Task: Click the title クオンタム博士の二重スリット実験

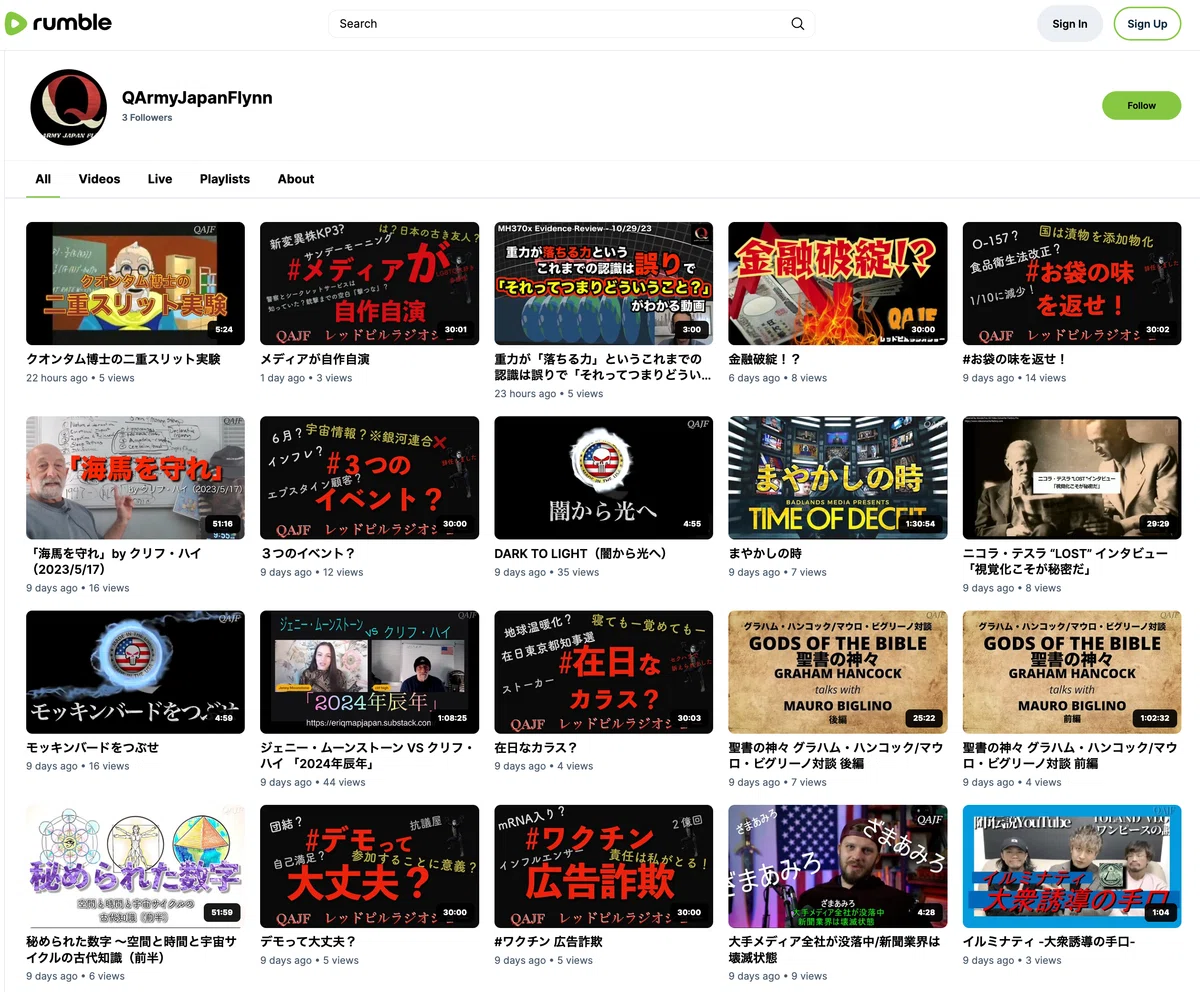Action: 123,359
